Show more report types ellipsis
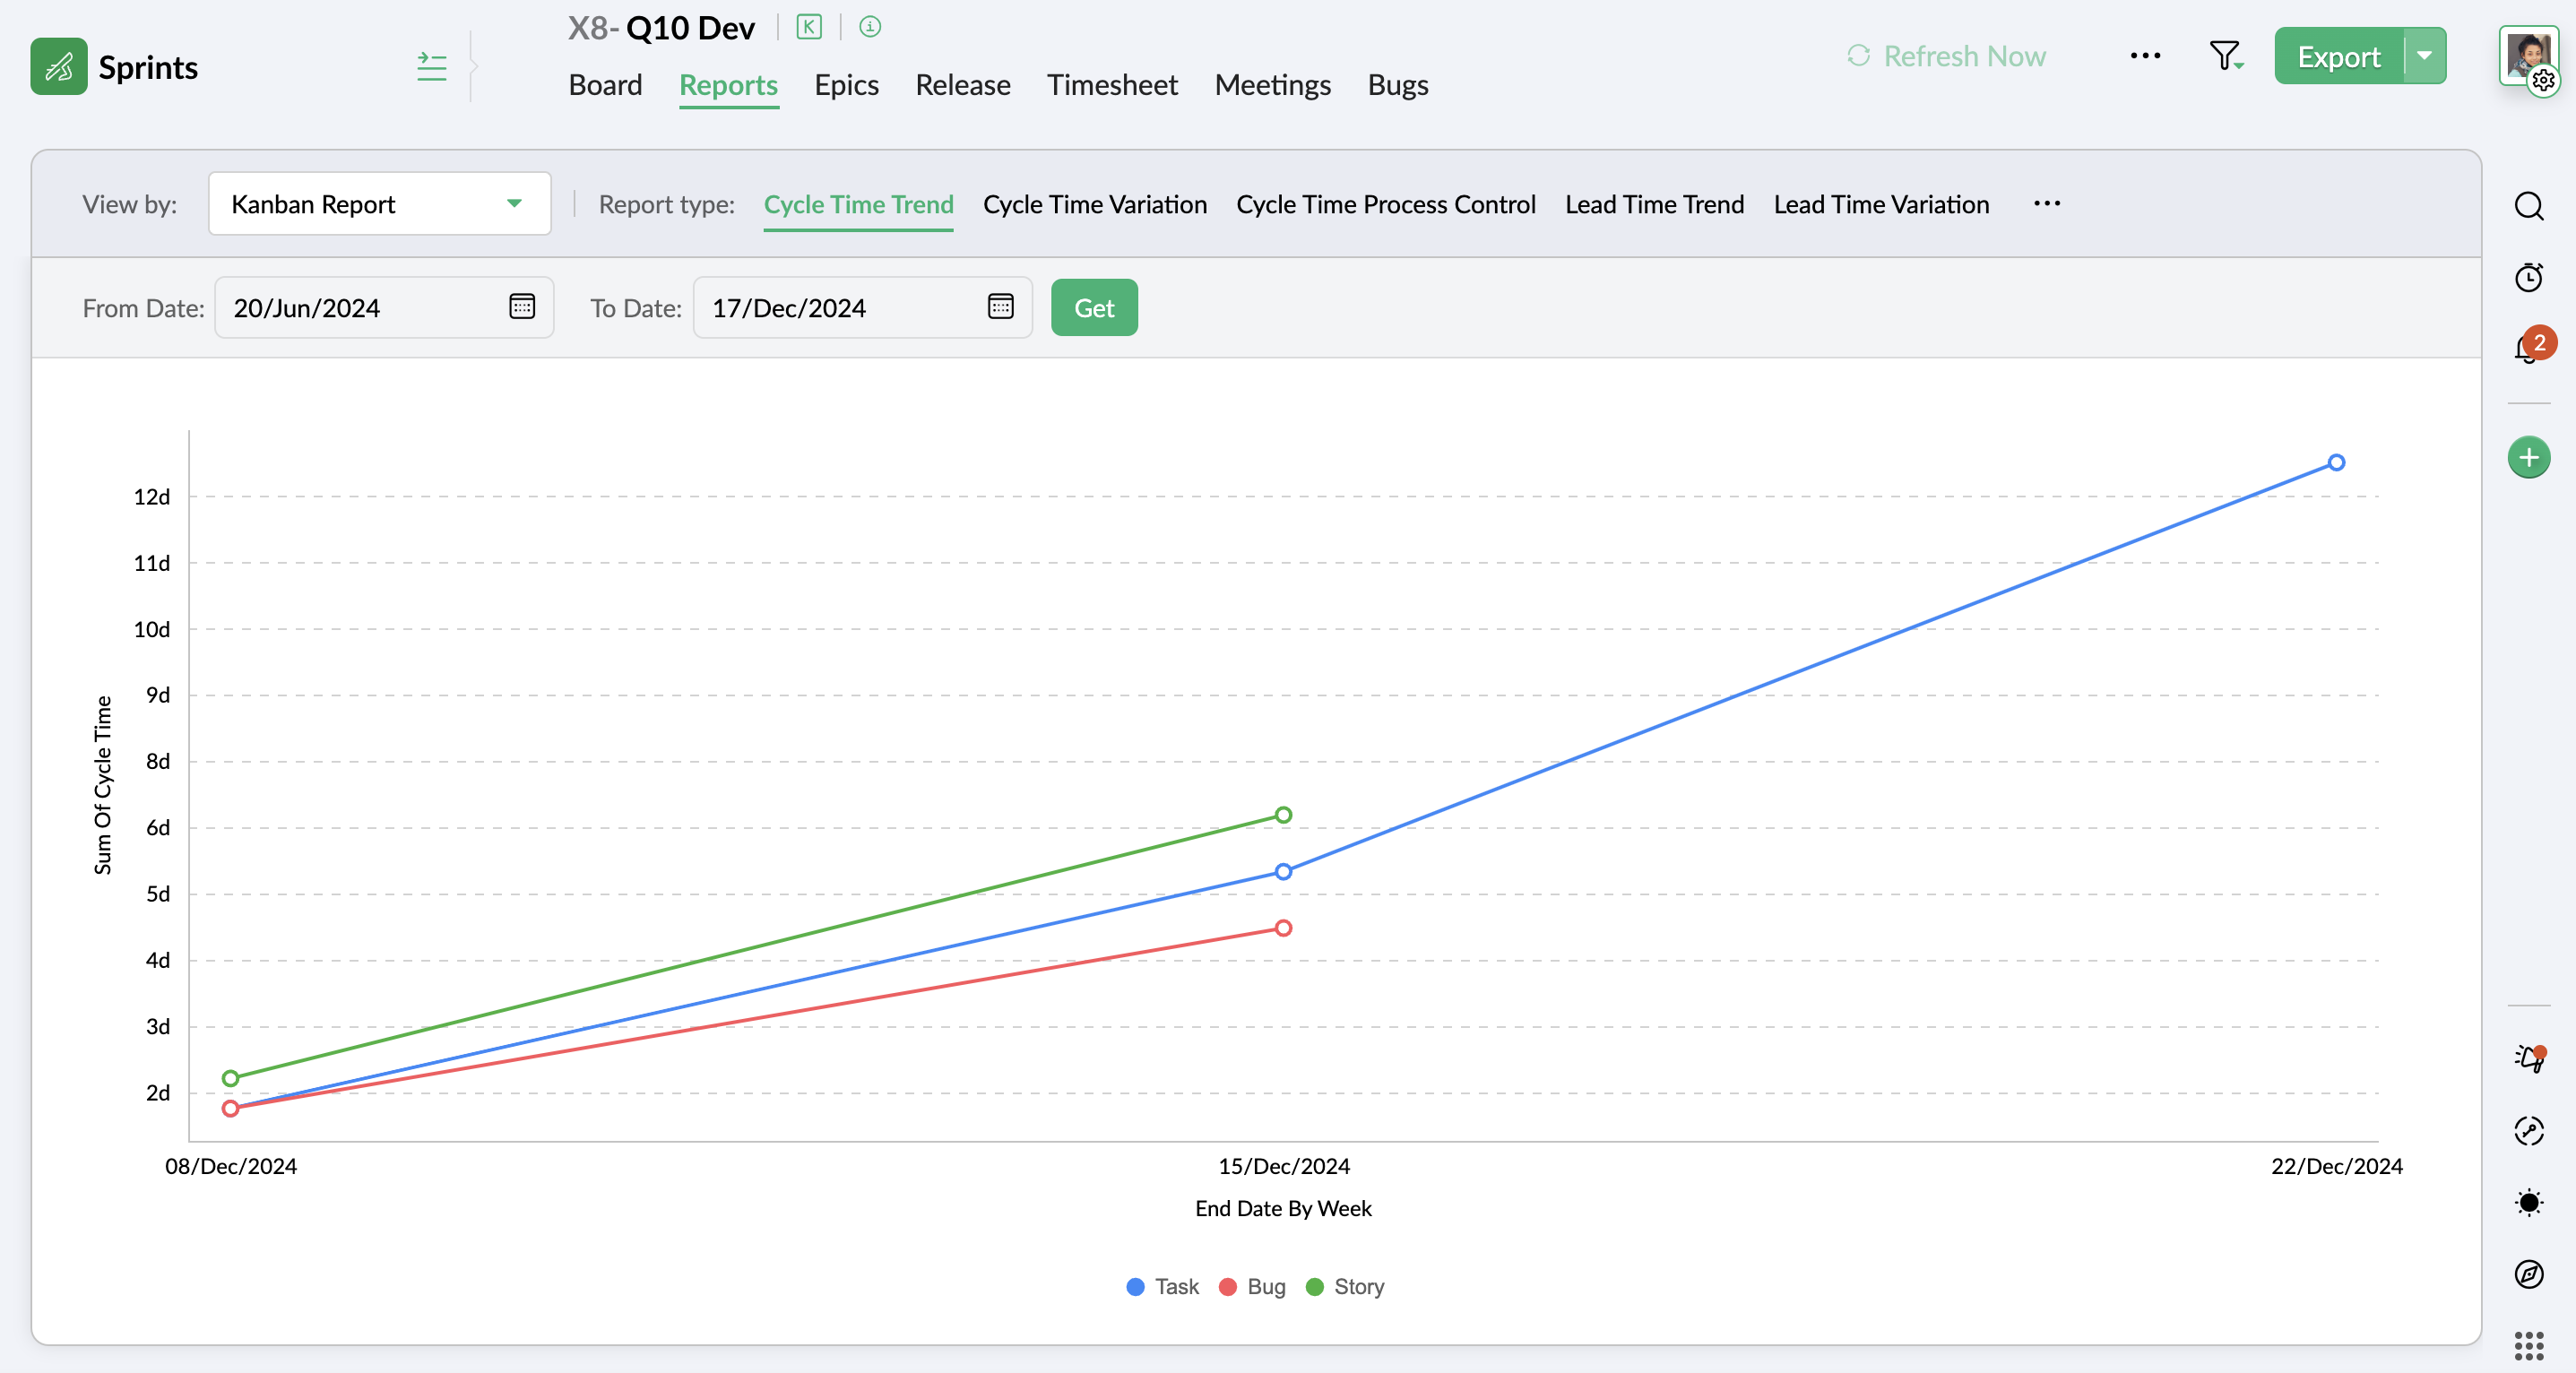The image size is (2576, 1373). coord(2046,204)
